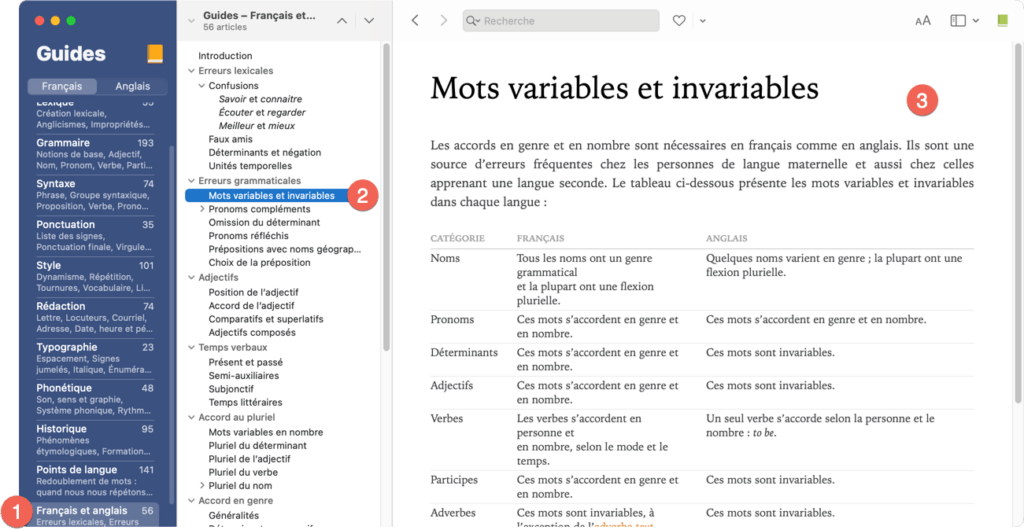
Task: Collapse the Adjectifs section
Action: [x=191, y=277]
